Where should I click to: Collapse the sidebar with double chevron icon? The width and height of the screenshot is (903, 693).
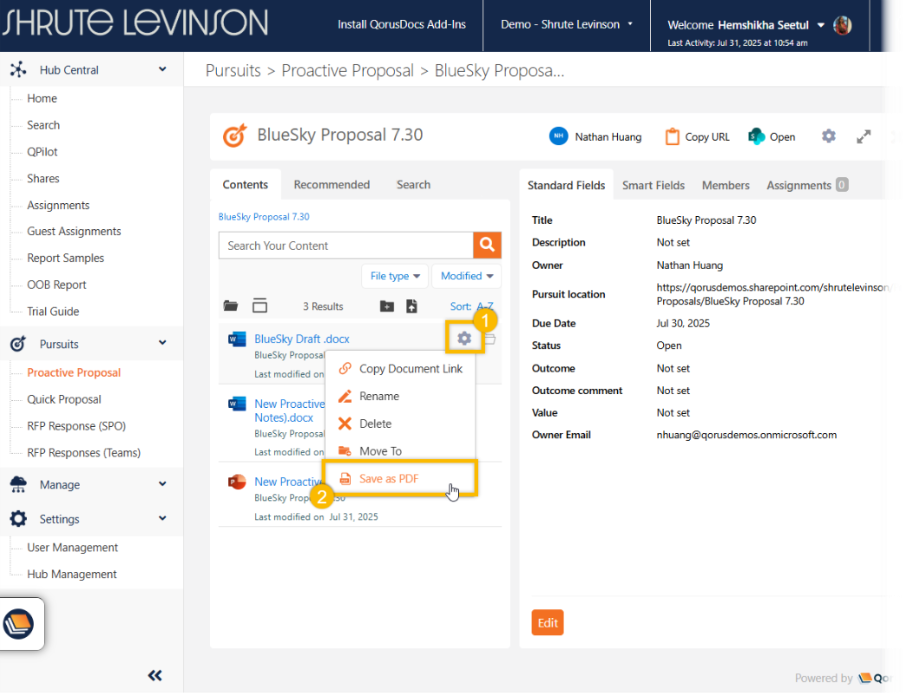(x=155, y=675)
